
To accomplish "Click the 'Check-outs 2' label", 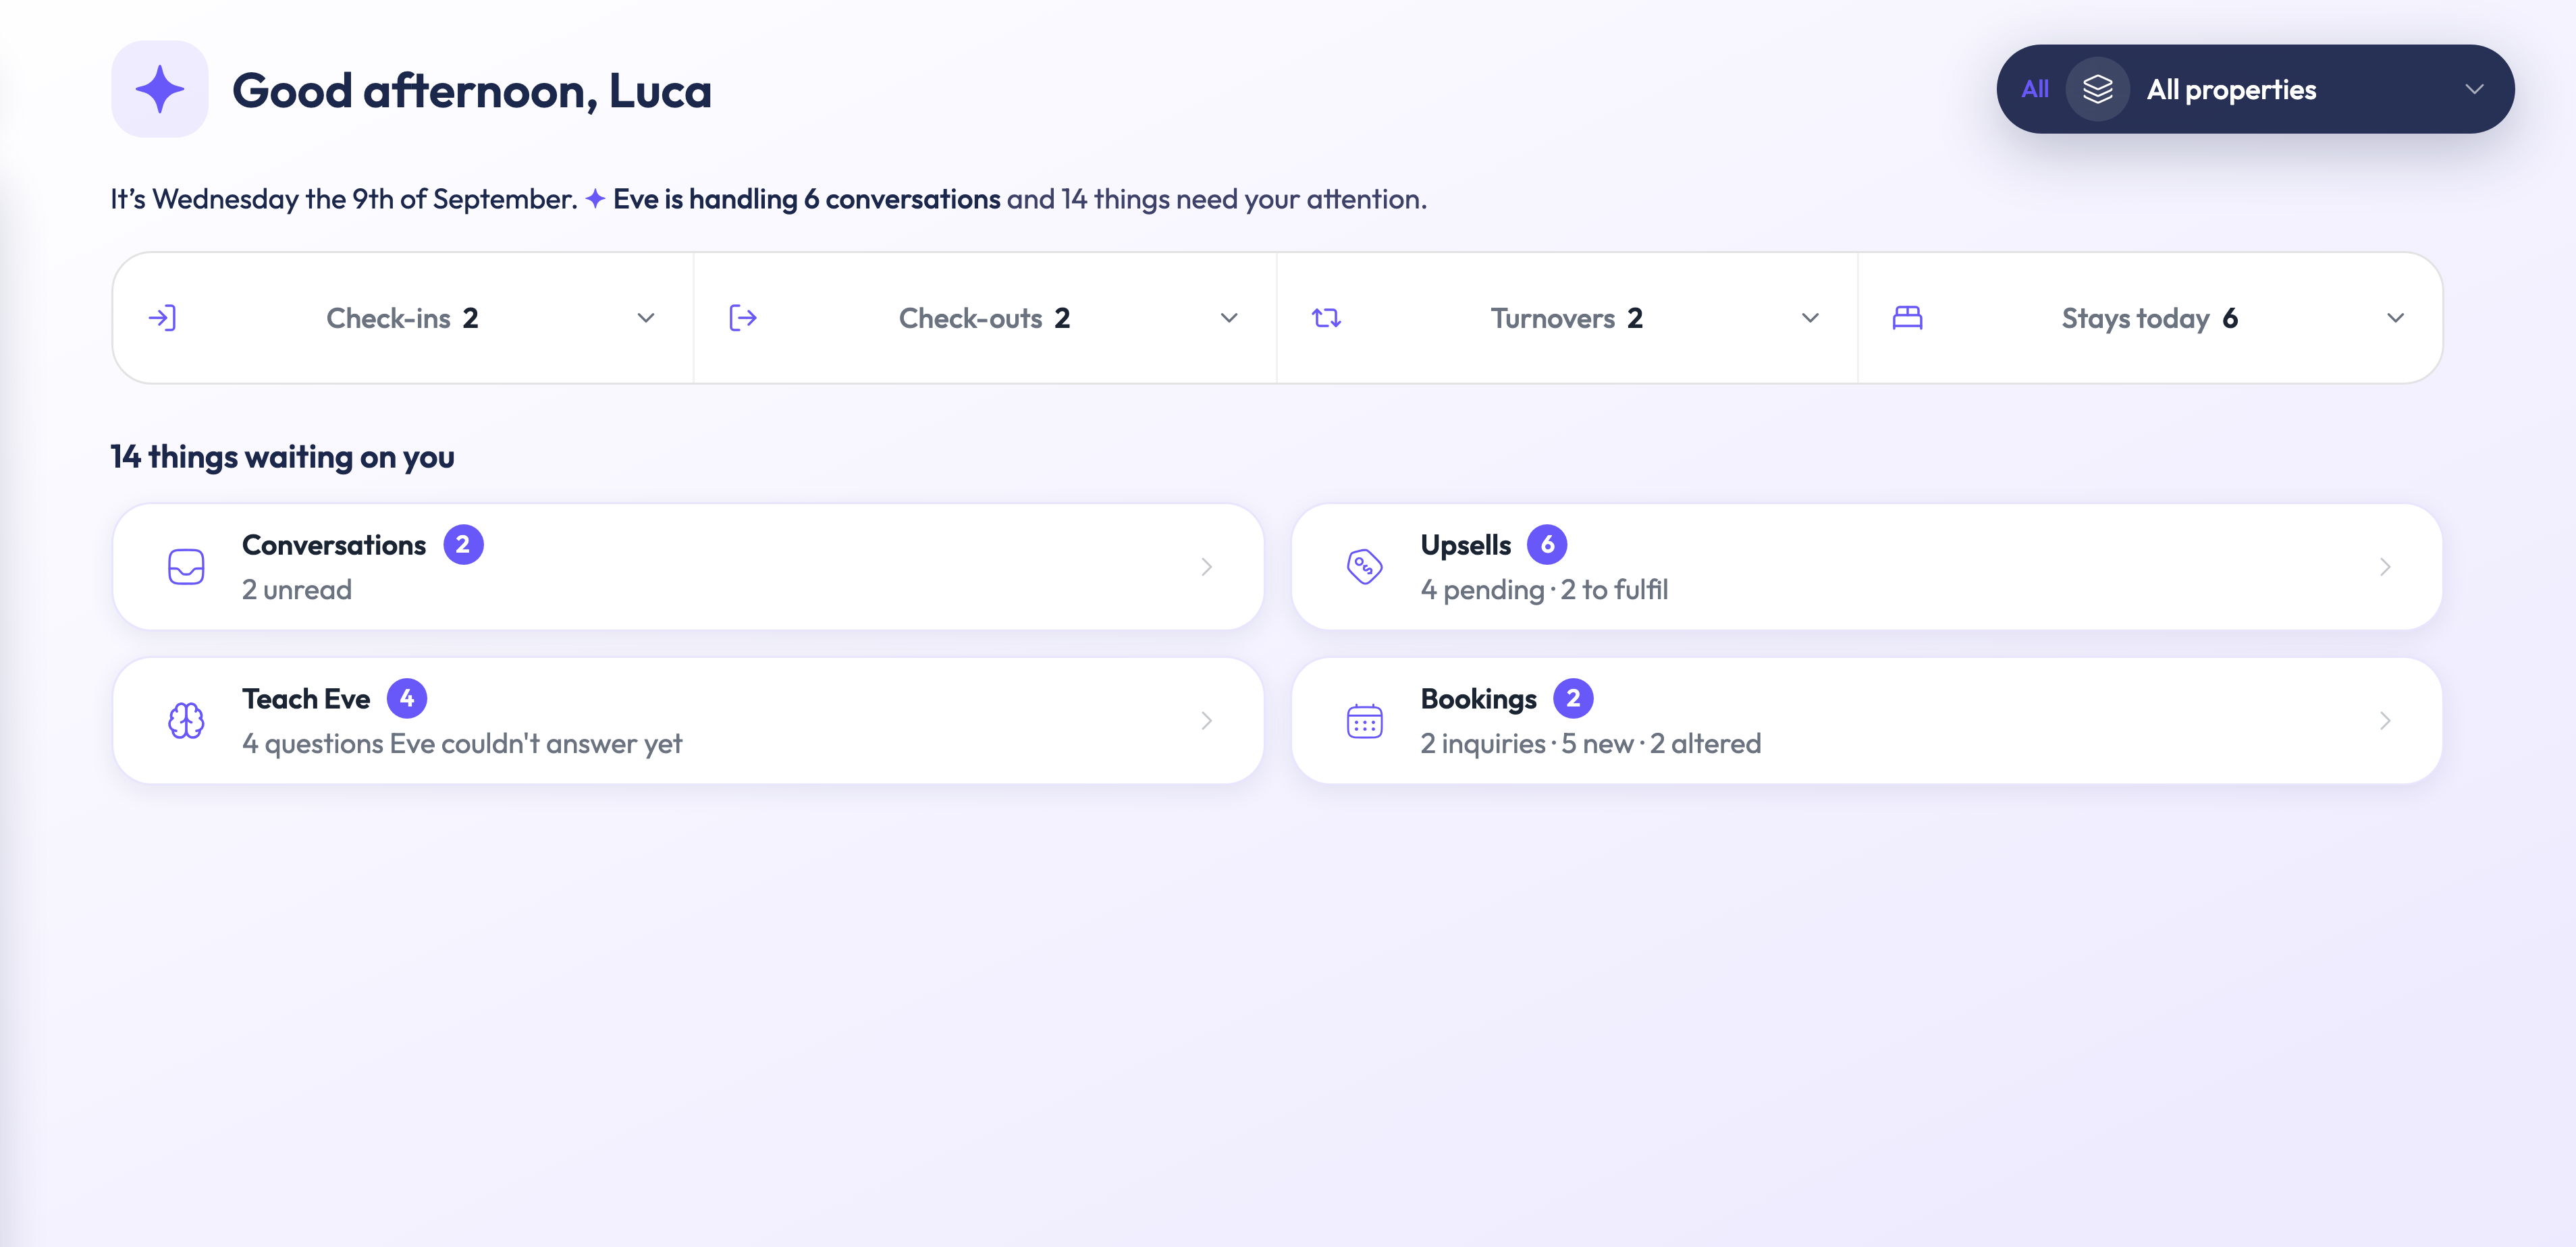I will coord(984,318).
